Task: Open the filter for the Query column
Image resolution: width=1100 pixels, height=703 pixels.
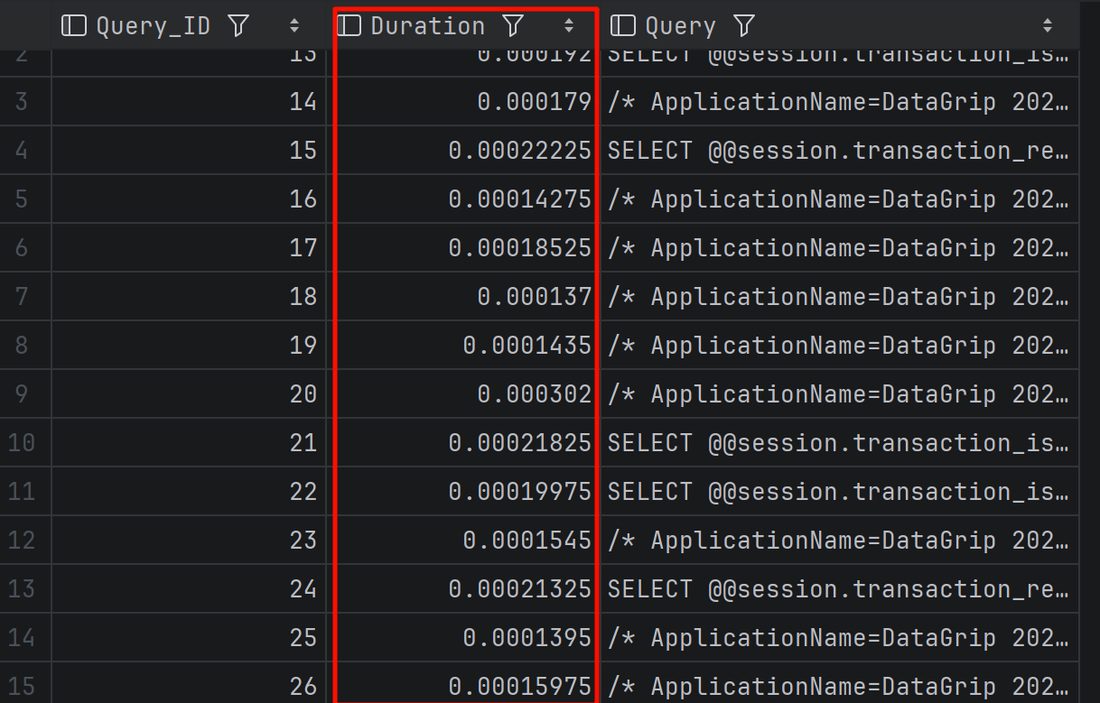Action: coord(744,26)
